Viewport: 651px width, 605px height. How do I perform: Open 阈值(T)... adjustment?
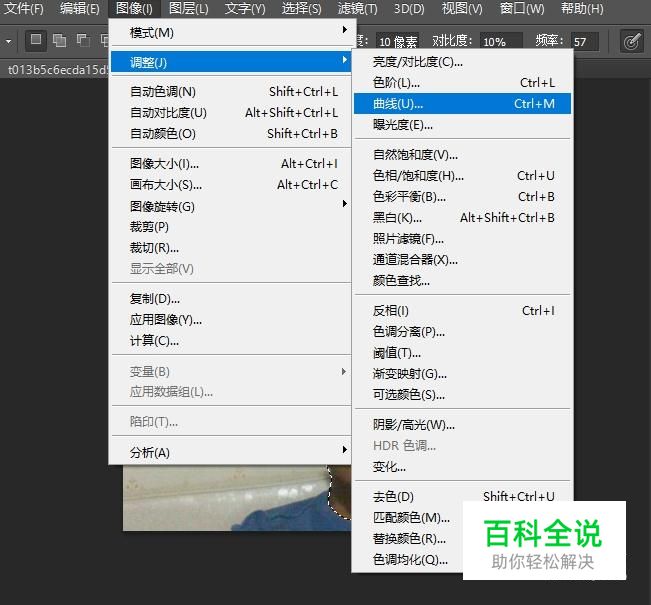[x=462, y=353]
